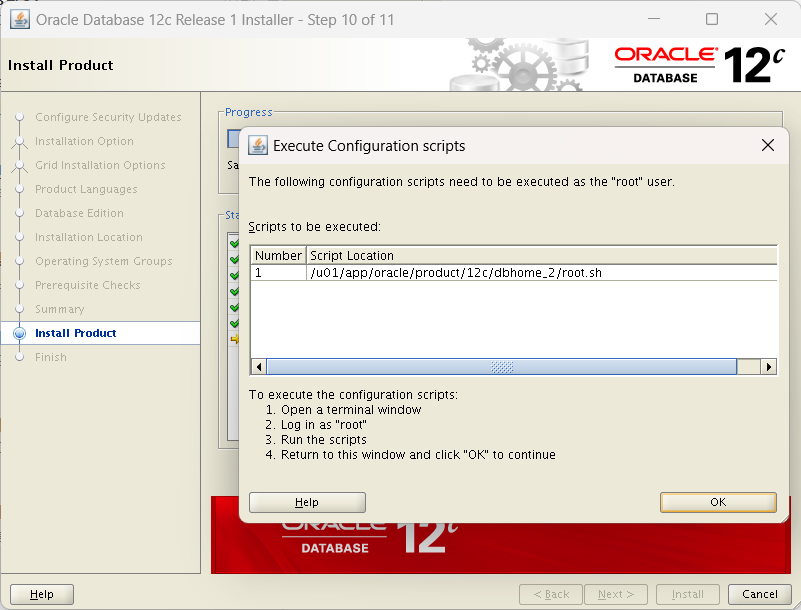Open Help in the Execute Configuration scripts dialog
Image resolution: width=801 pixels, height=610 pixels.
pos(307,502)
